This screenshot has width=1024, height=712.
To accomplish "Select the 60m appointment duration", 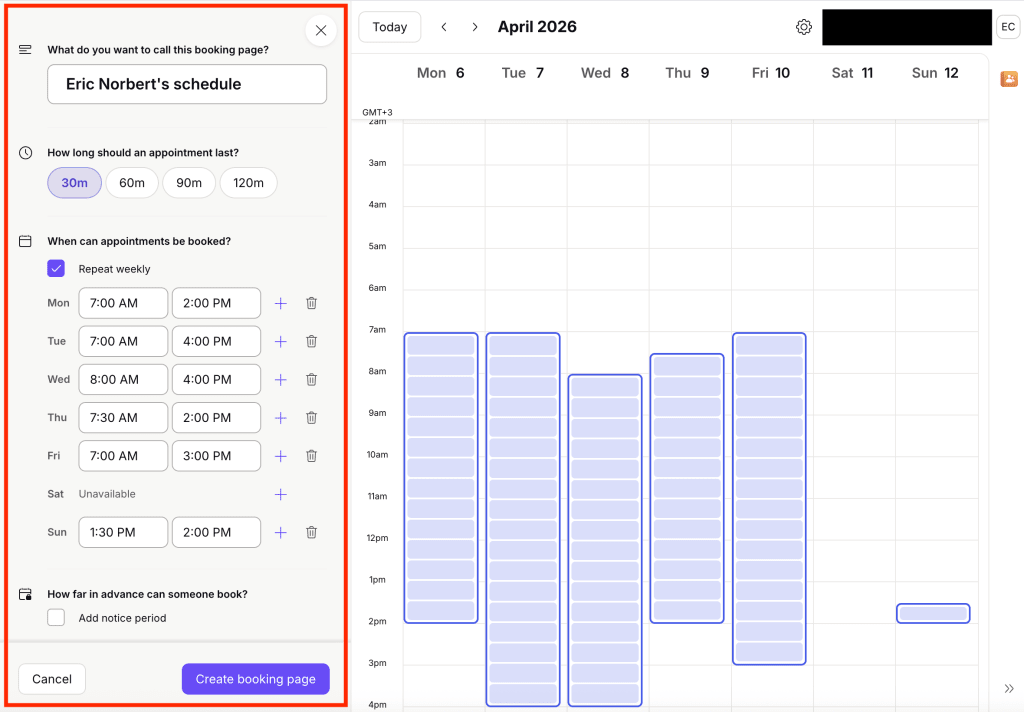I will coord(132,183).
